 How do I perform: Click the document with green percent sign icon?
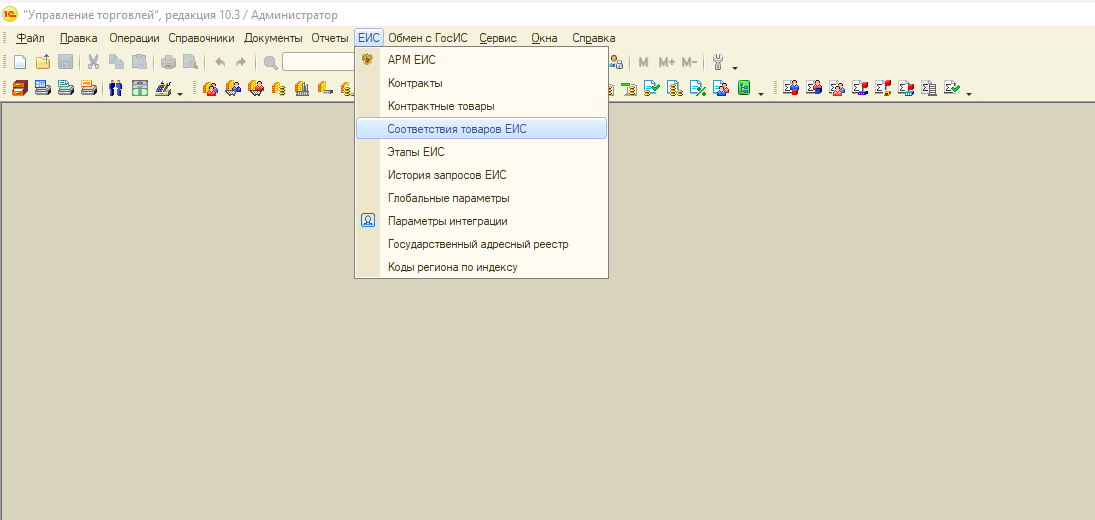[697, 88]
